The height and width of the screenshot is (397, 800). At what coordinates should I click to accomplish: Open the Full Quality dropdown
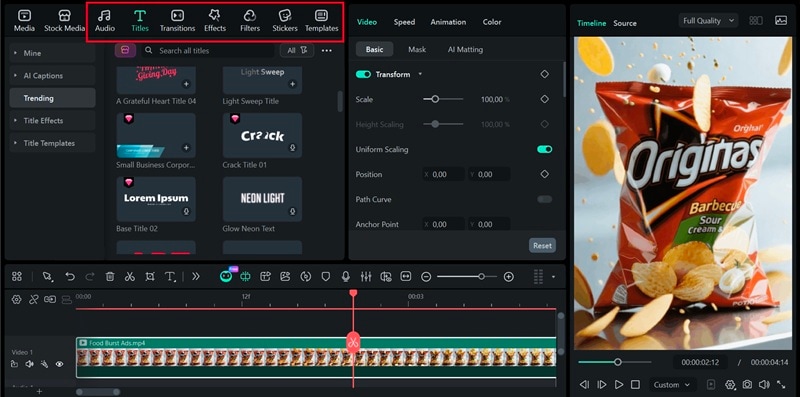click(708, 21)
